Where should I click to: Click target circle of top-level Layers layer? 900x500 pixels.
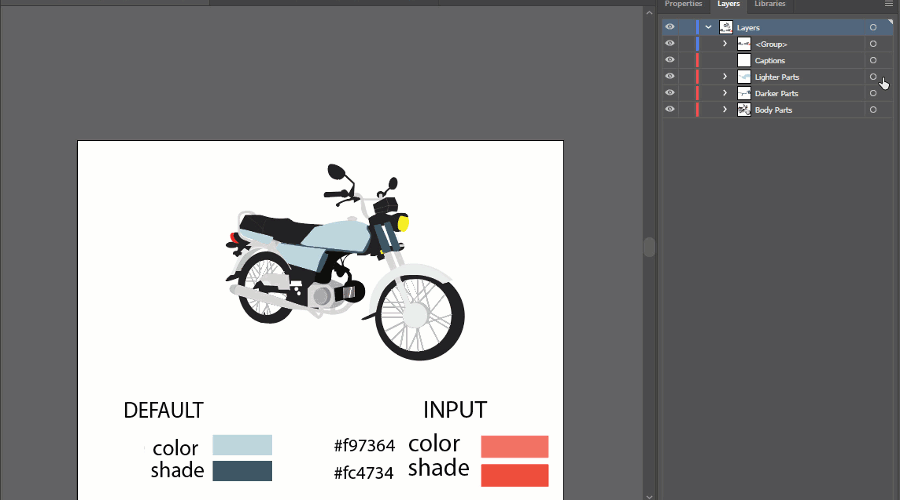(x=873, y=27)
